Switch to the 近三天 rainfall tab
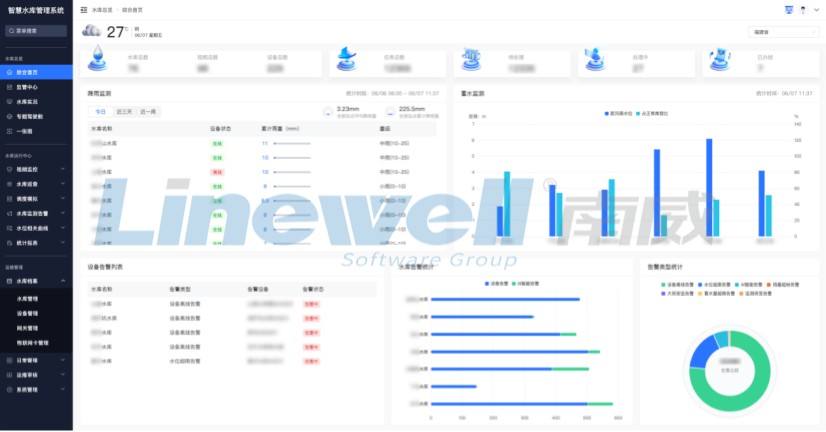826x432 pixels. click(124, 111)
